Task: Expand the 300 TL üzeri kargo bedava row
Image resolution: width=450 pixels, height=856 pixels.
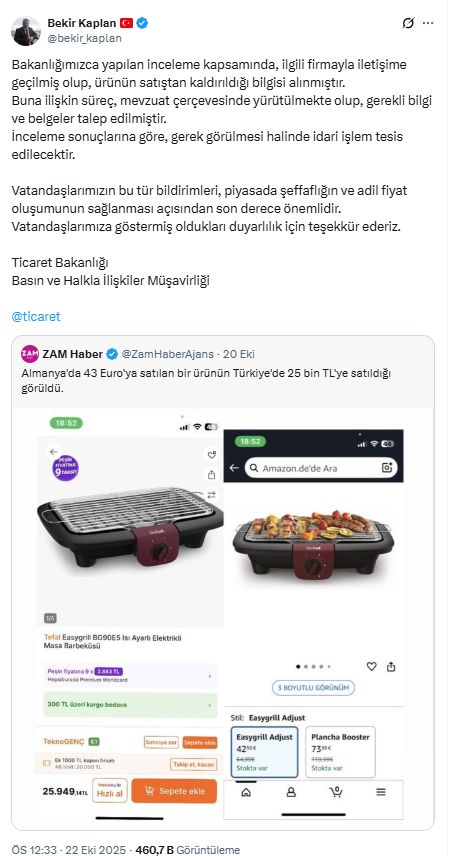Action: pos(130,705)
